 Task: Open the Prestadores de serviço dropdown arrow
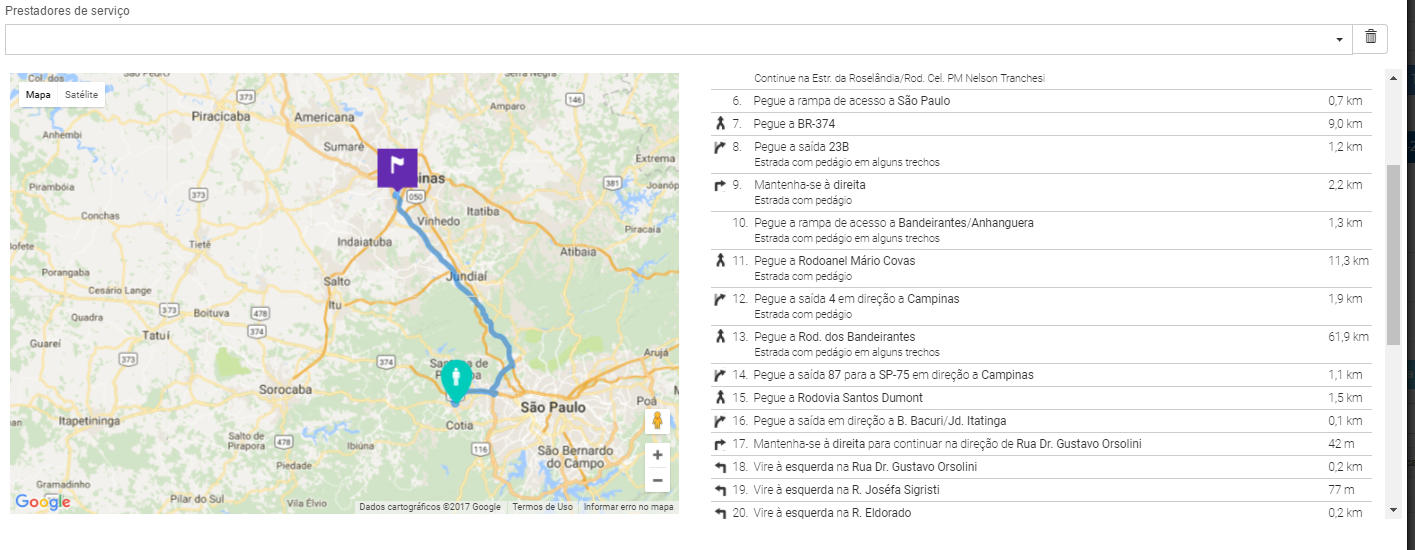pyautogui.click(x=1340, y=40)
